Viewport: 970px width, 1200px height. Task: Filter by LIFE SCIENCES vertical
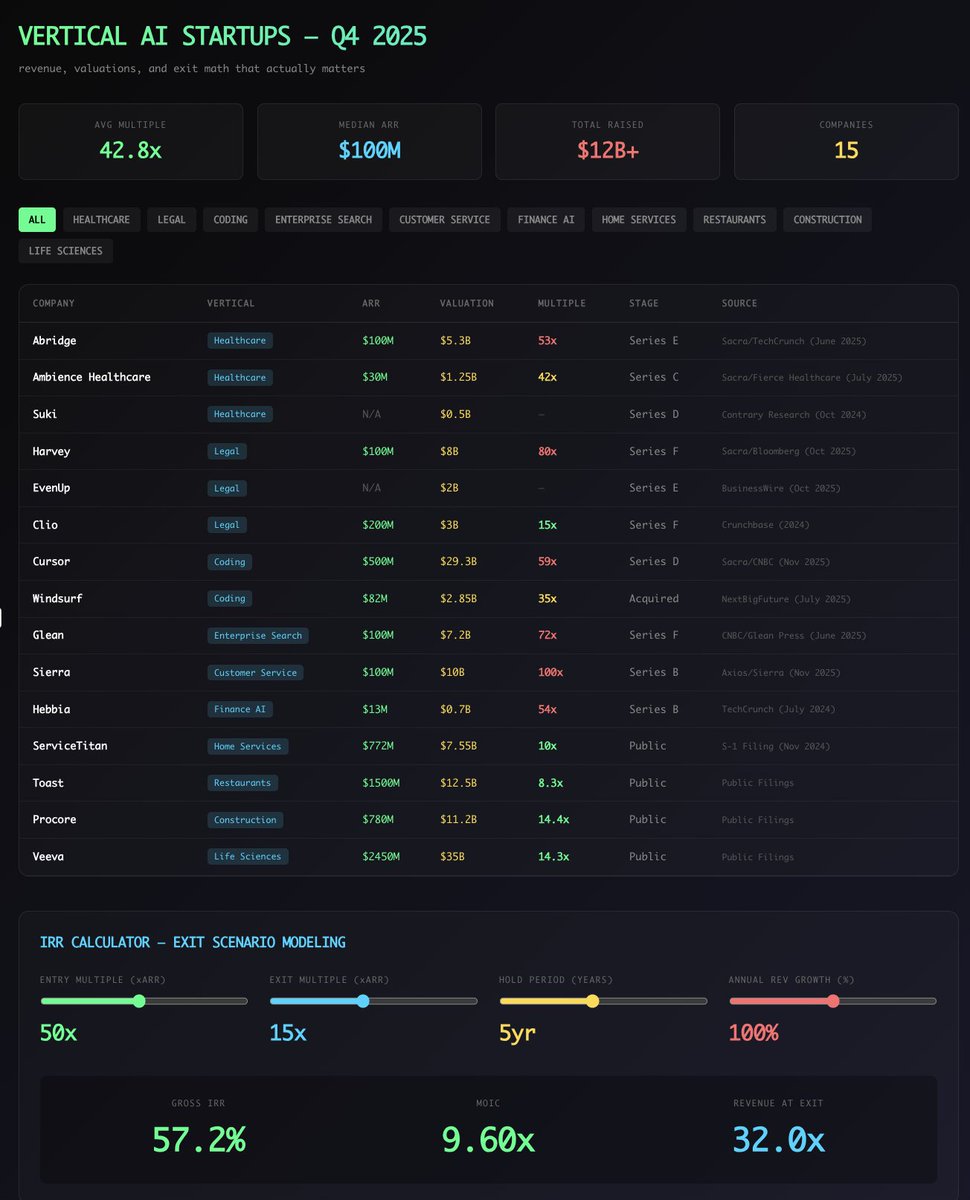pyautogui.click(x=66, y=251)
